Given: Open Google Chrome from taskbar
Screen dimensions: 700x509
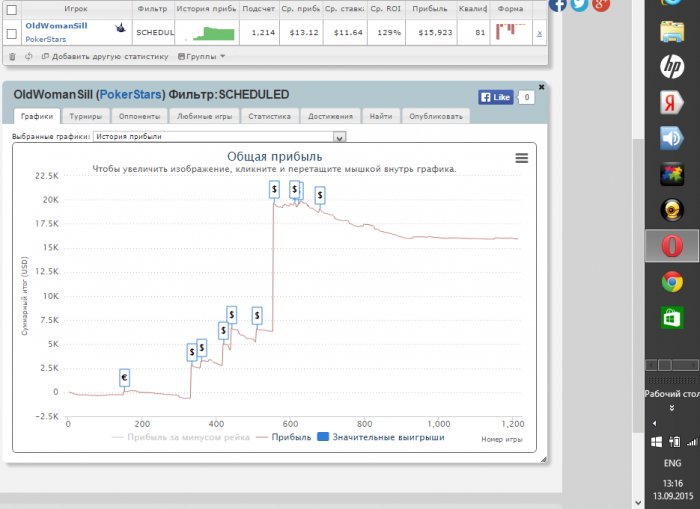Looking at the screenshot, I should coord(672,282).
